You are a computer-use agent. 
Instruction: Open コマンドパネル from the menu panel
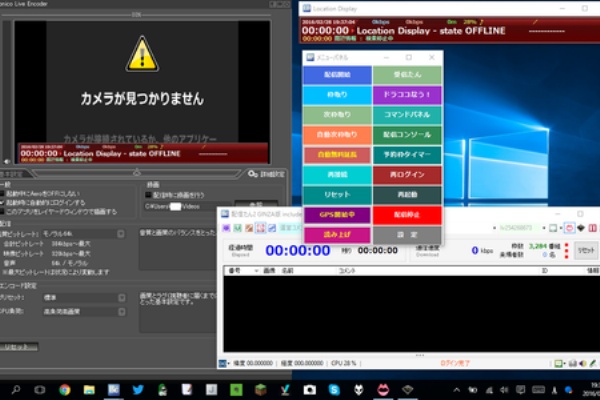407,115
